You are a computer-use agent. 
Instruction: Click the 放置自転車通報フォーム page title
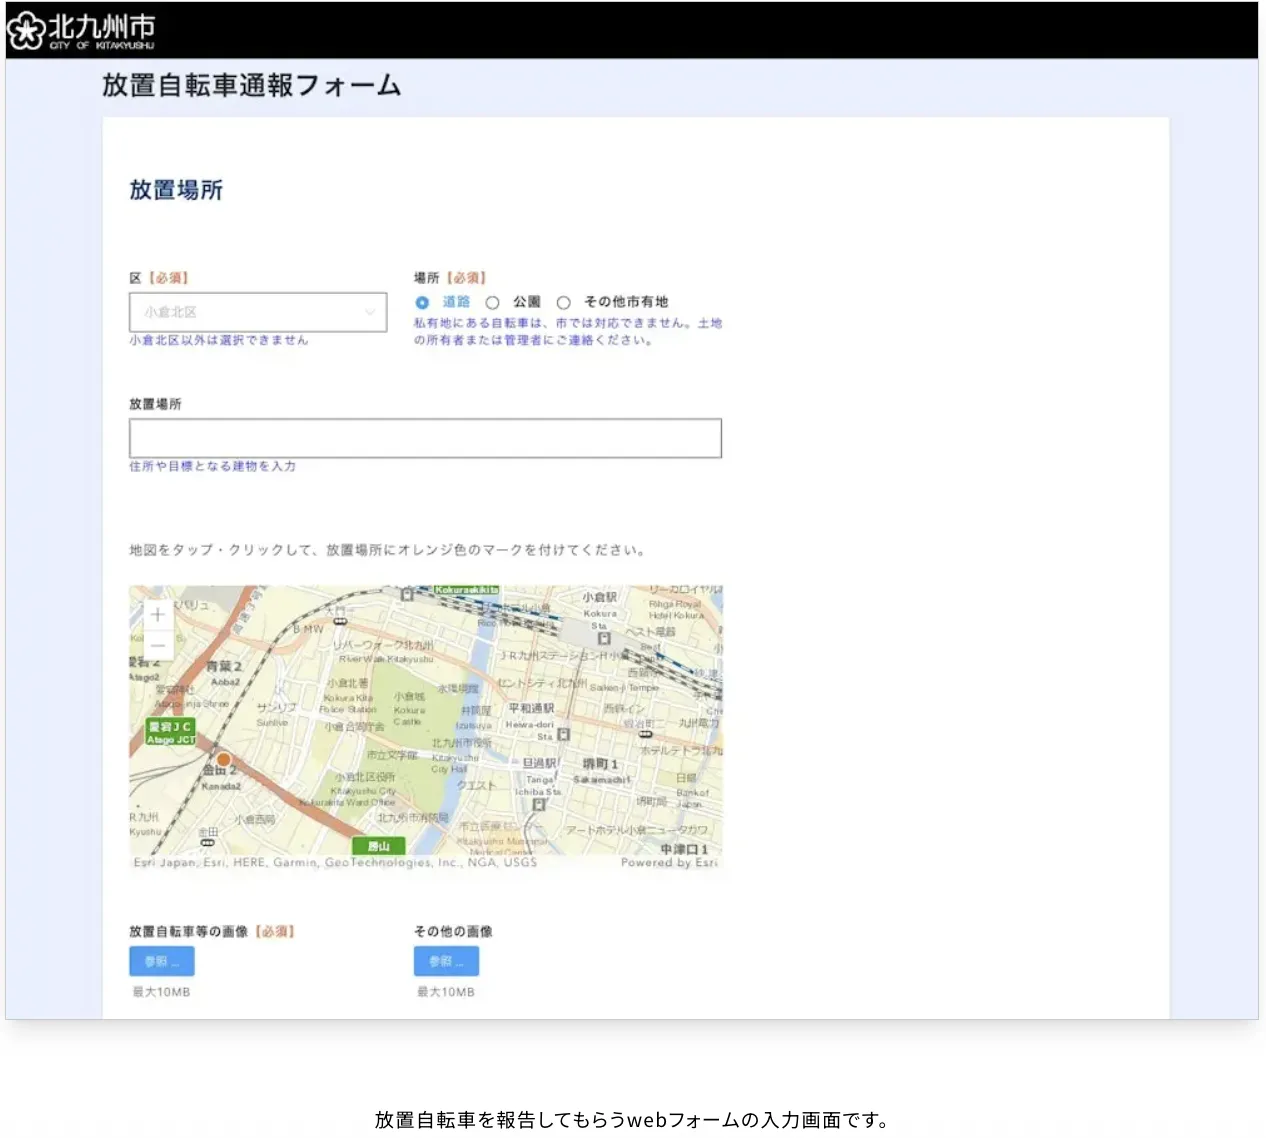point(251,85)
